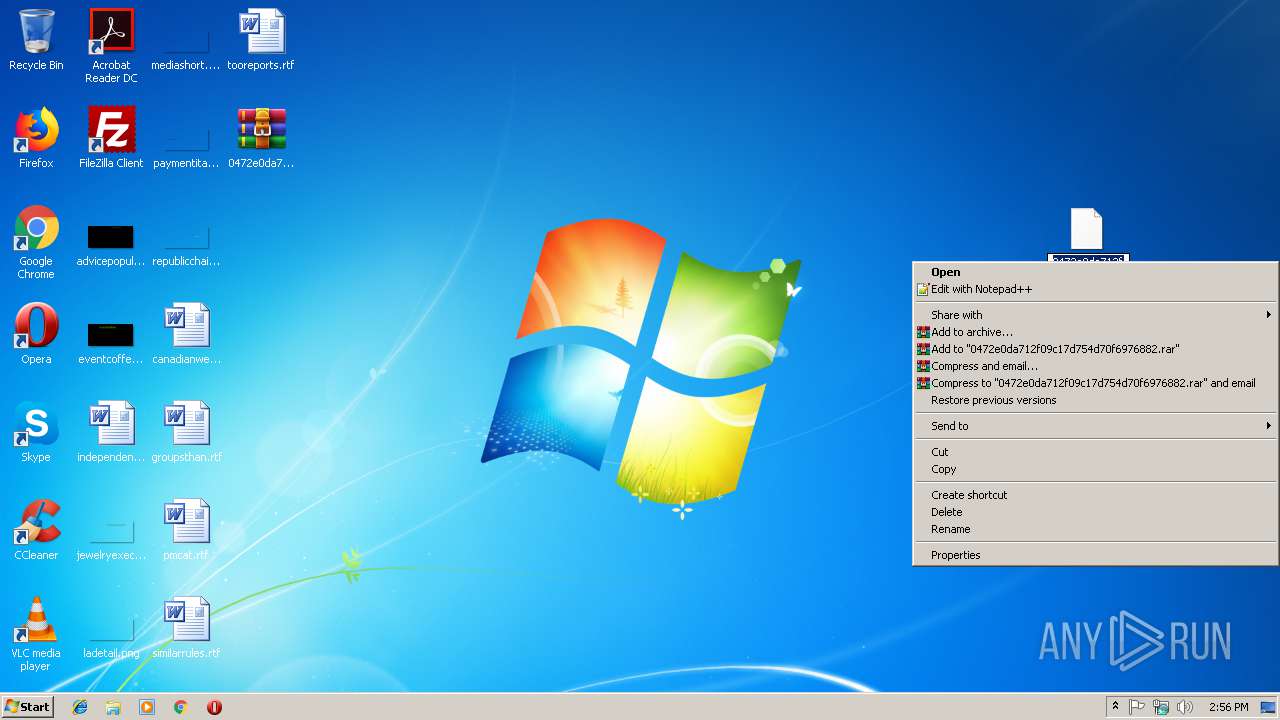This screenshot has height=720, width=1280.
Task: Click Show desktop button at taskbar end
Action: 1269,707
